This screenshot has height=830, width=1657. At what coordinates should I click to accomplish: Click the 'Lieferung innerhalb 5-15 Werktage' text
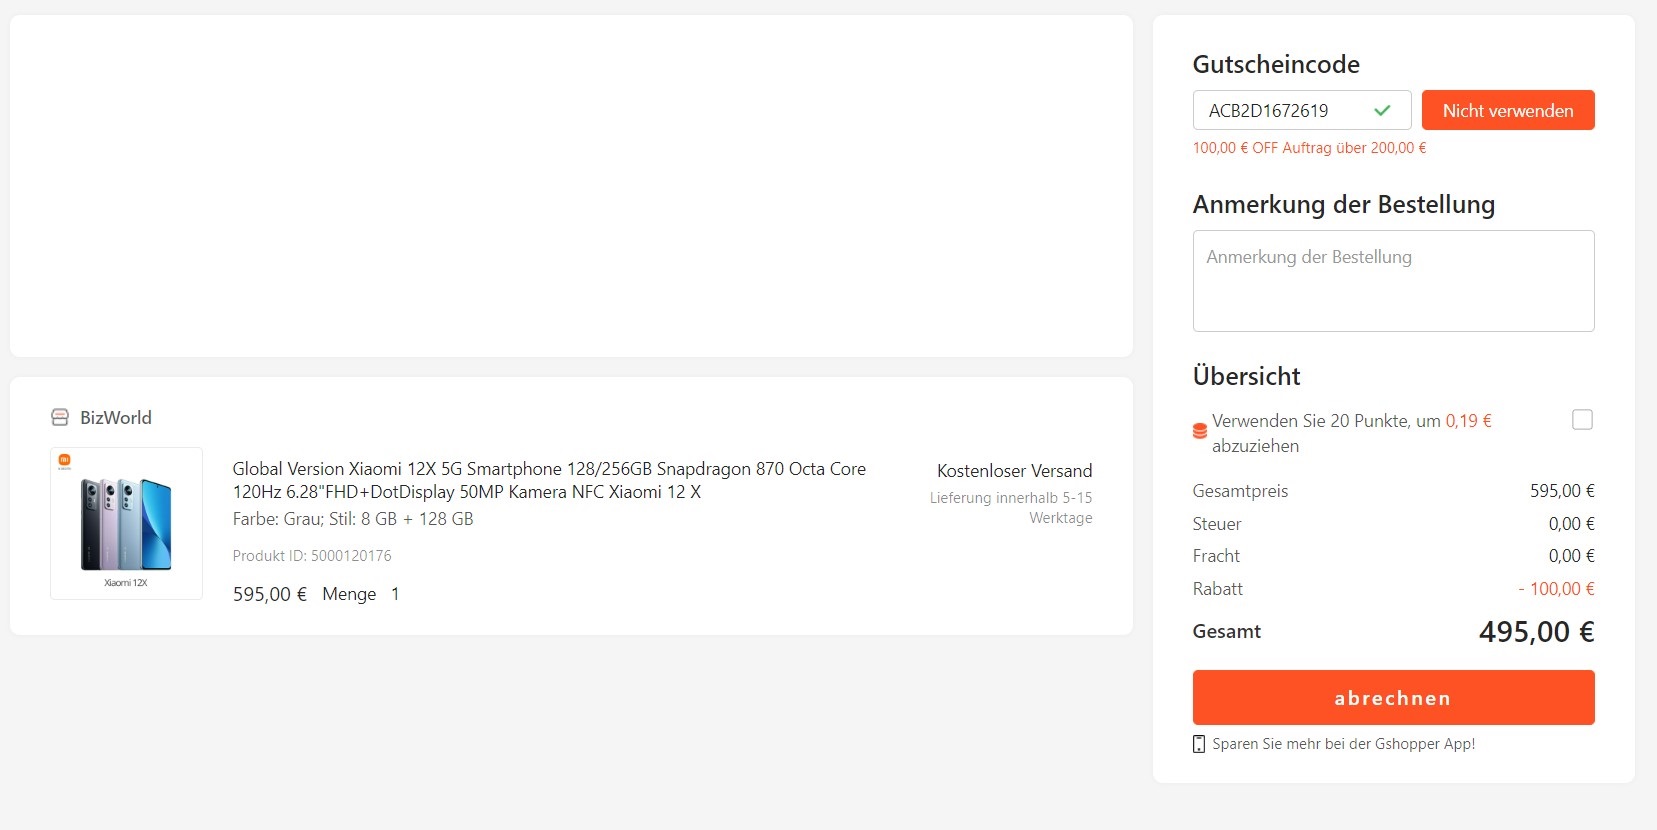(x=1011, y=508)
